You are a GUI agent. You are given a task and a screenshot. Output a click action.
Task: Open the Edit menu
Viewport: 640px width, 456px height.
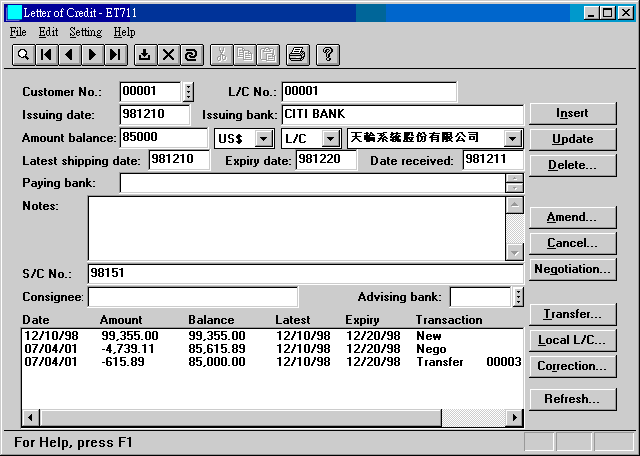(x=48, y=32)
